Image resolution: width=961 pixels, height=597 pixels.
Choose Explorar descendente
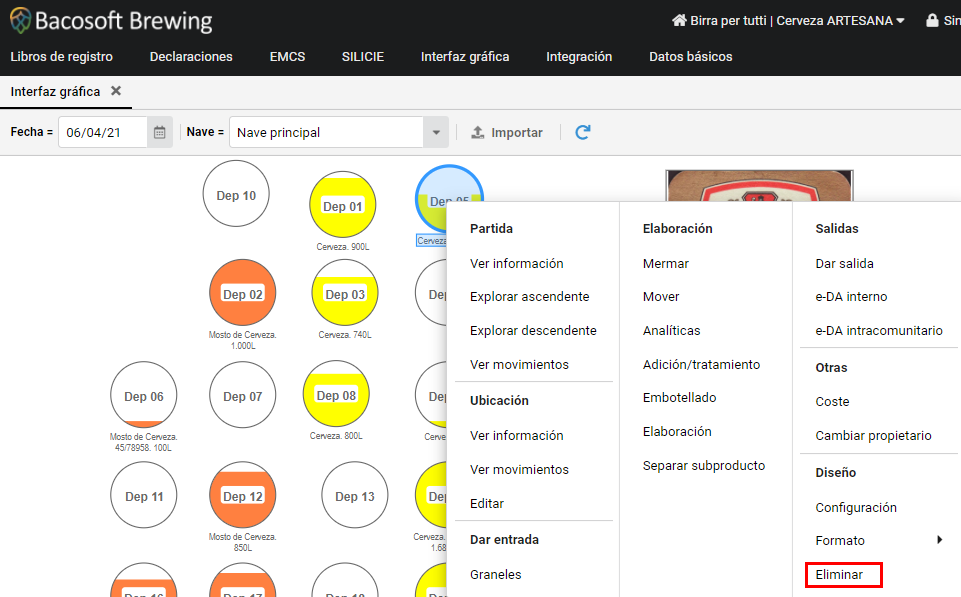533,330
